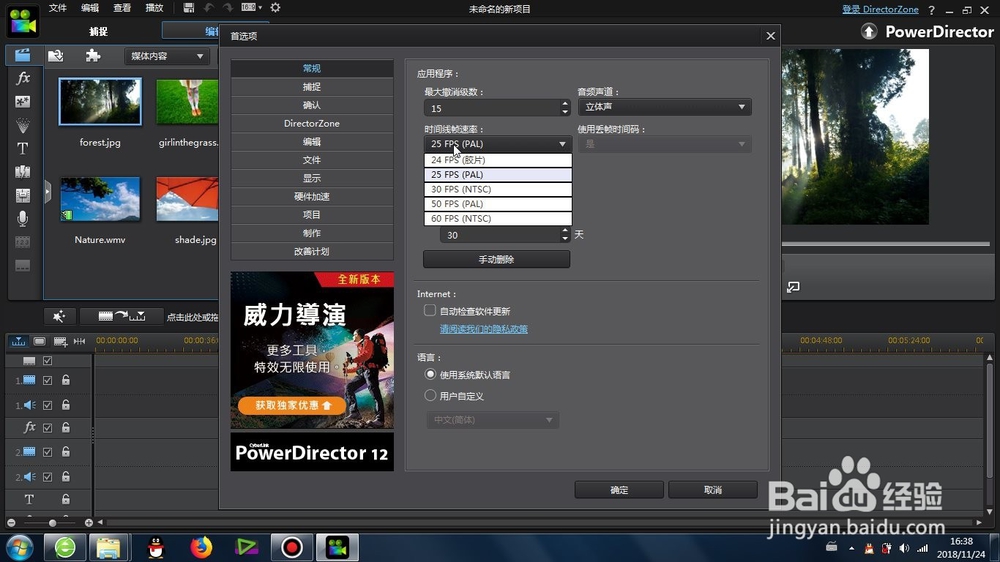Toggle video track 1 enable checkbox
Viewport: 1000px width, 562px height.
pyautogui.click(x=47, y=380)
